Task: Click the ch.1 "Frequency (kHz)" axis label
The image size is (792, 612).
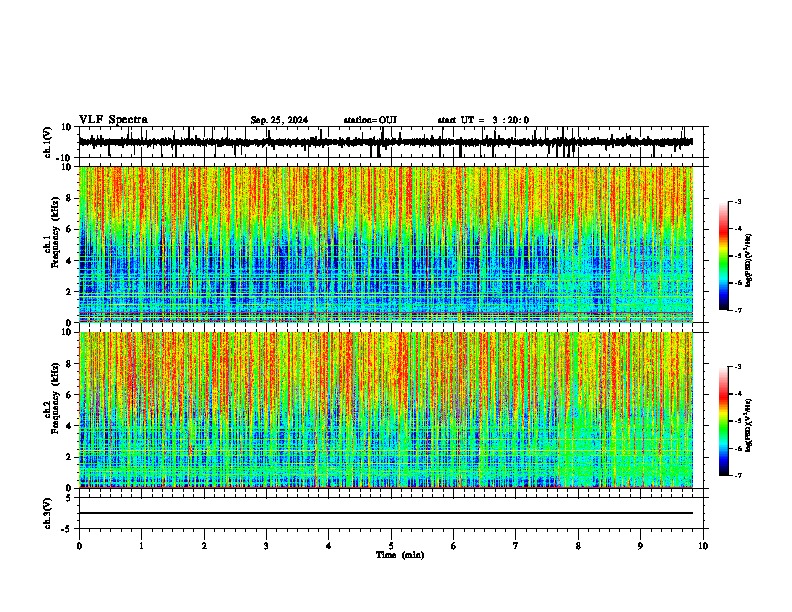Action: tap(55, 233)
